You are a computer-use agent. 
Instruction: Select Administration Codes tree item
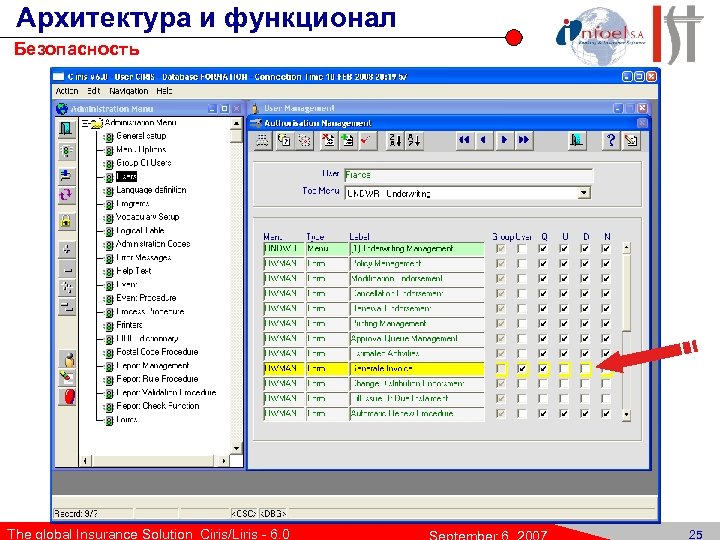pos(153,244)
